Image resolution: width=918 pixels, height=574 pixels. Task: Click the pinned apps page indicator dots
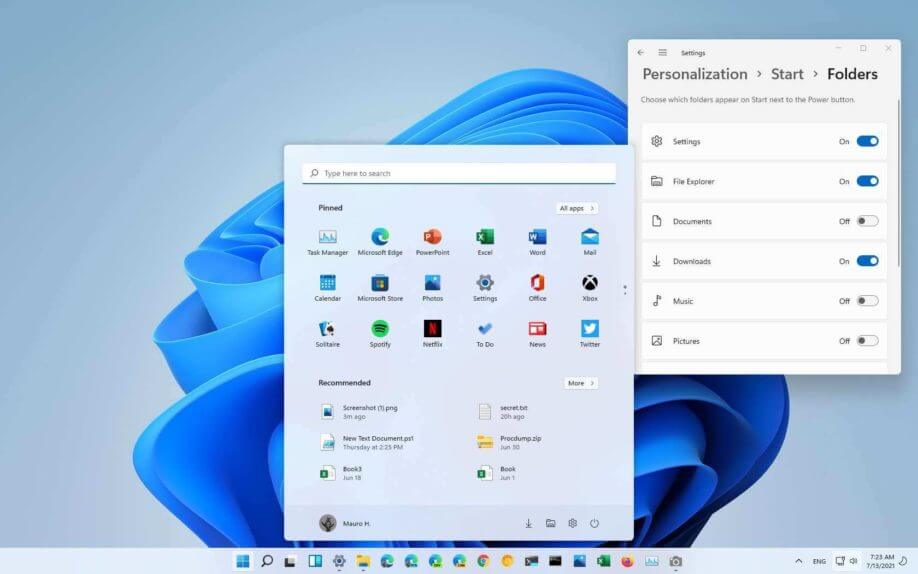click(625, 289)
